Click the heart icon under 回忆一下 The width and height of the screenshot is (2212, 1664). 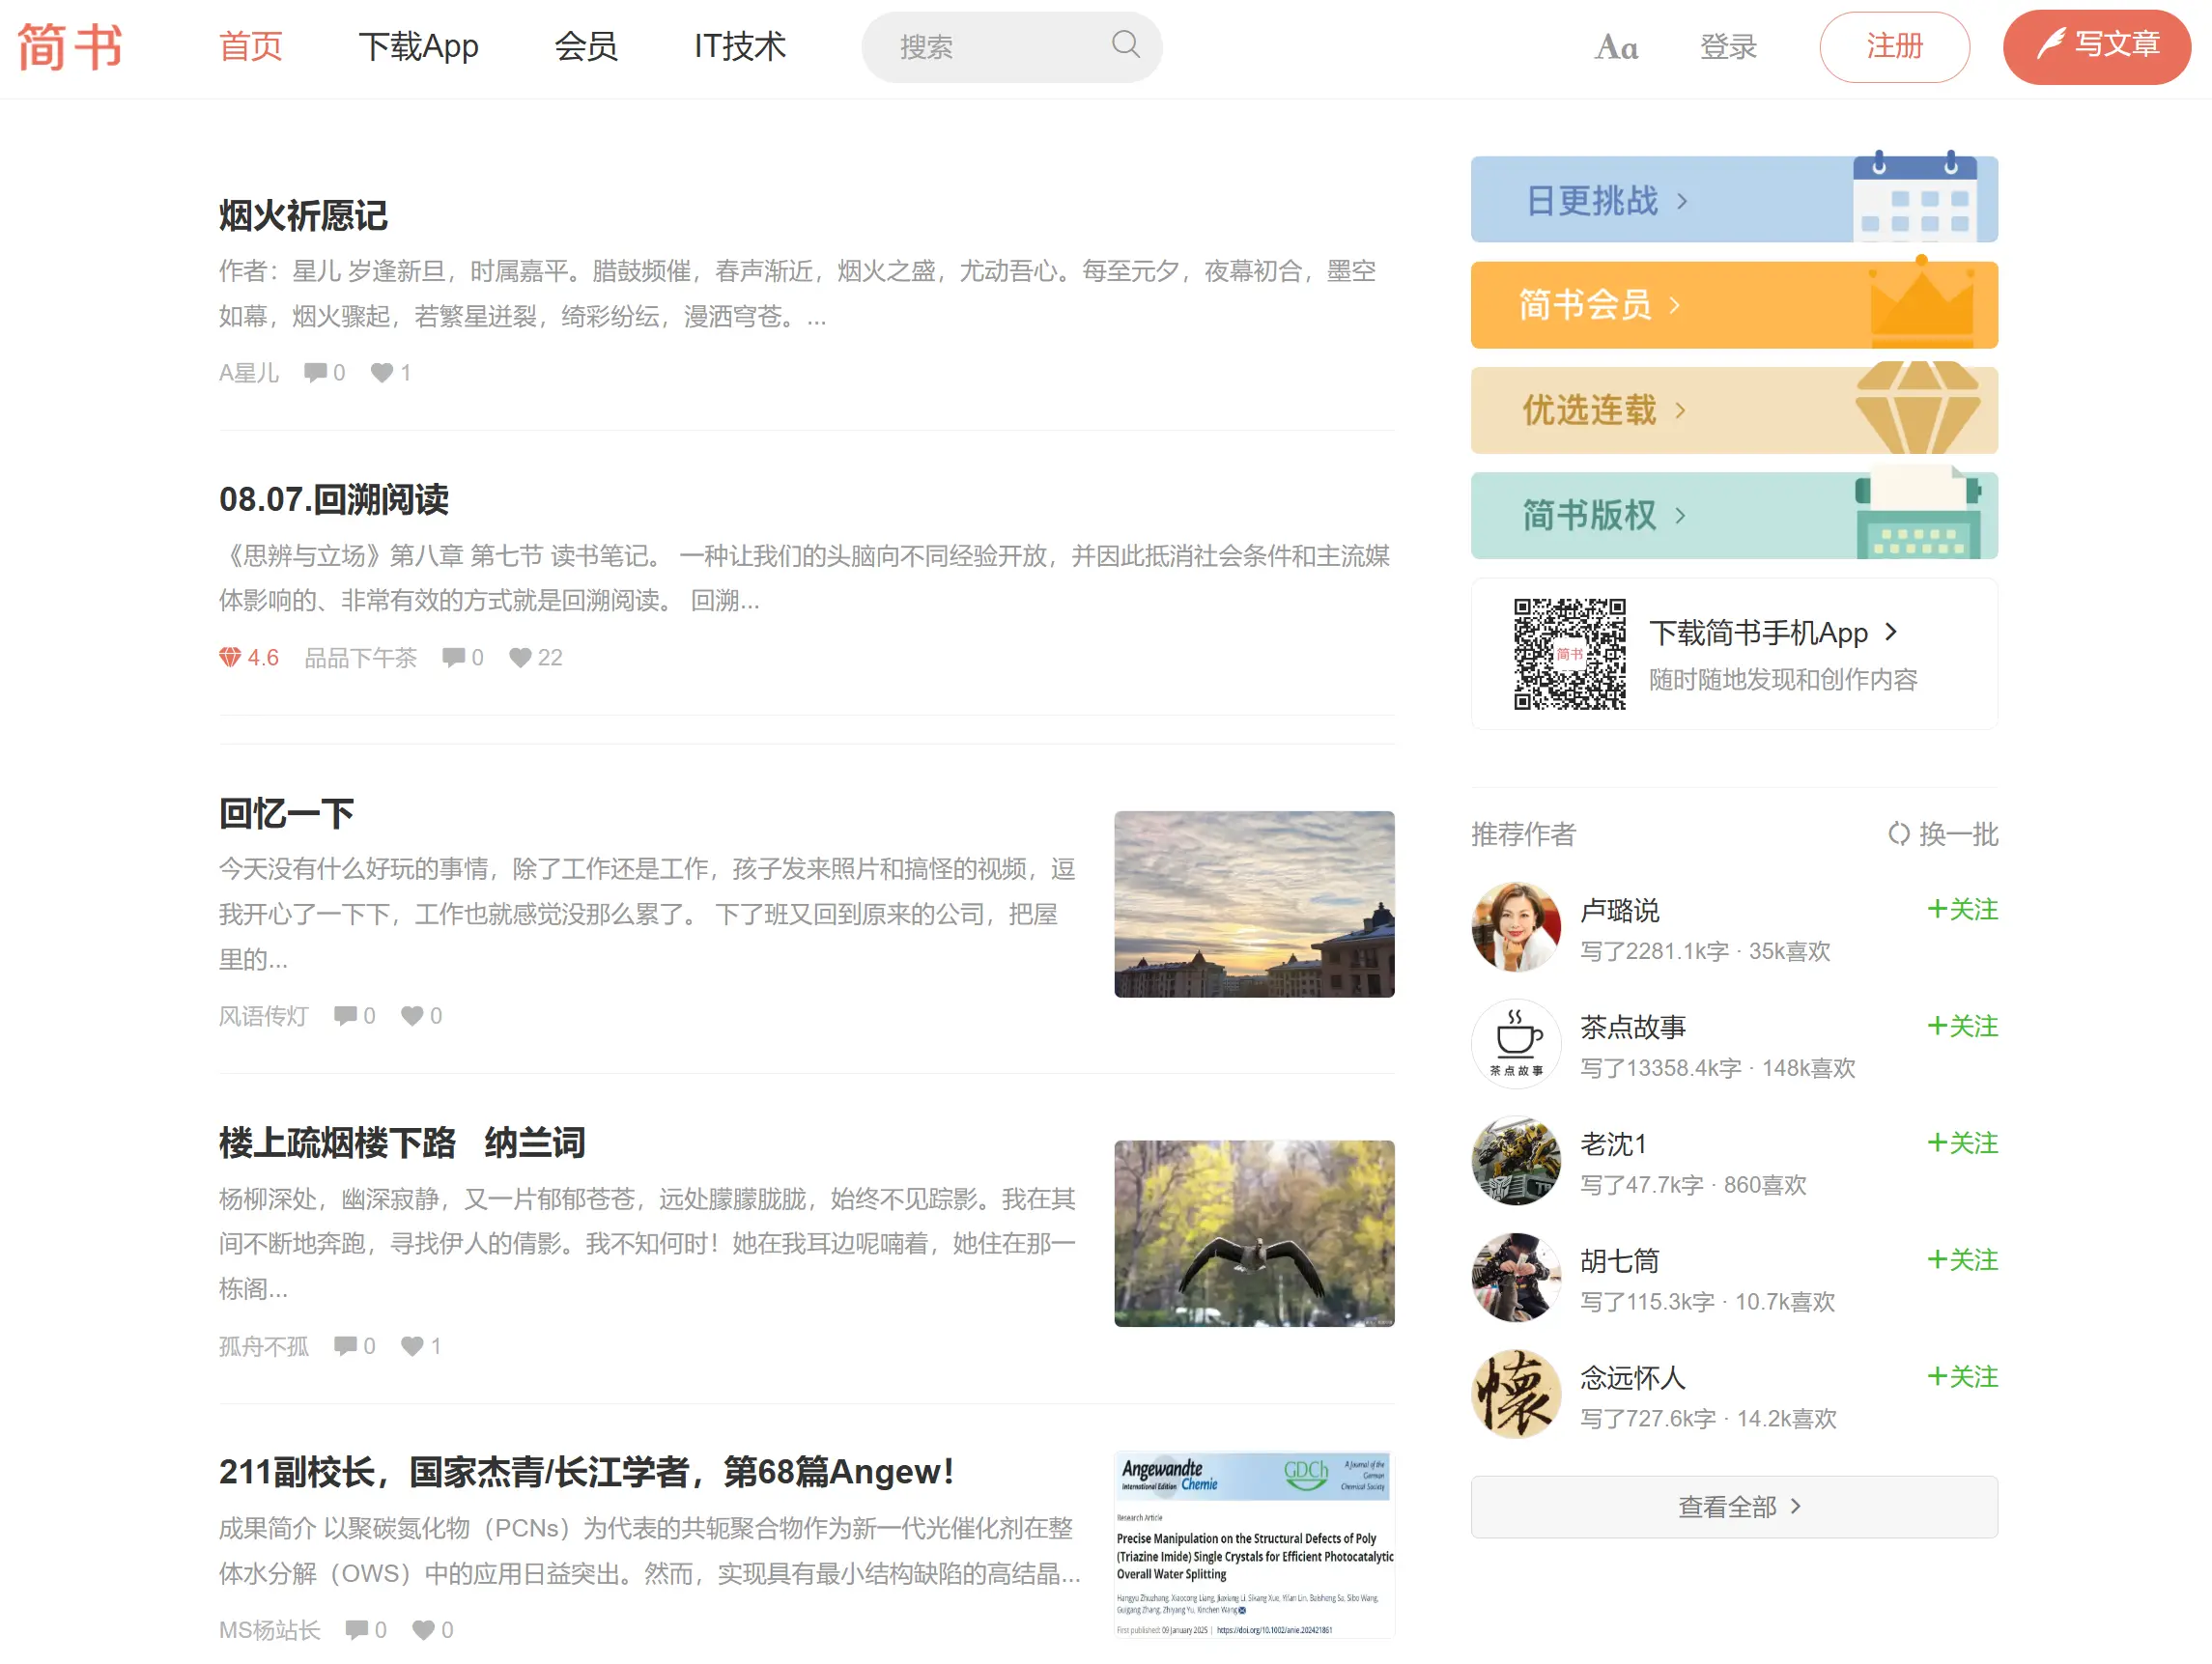[x=413, y=1015]
